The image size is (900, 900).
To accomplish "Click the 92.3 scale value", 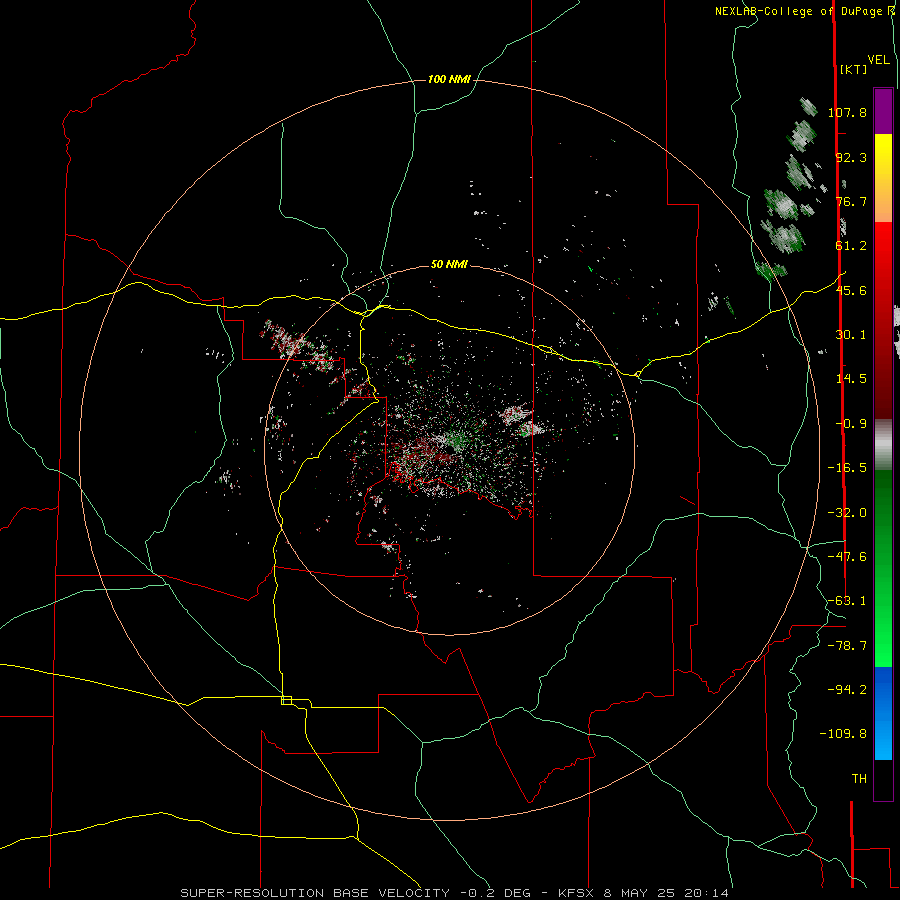I will pyautogui.click(x=851, y=157).
